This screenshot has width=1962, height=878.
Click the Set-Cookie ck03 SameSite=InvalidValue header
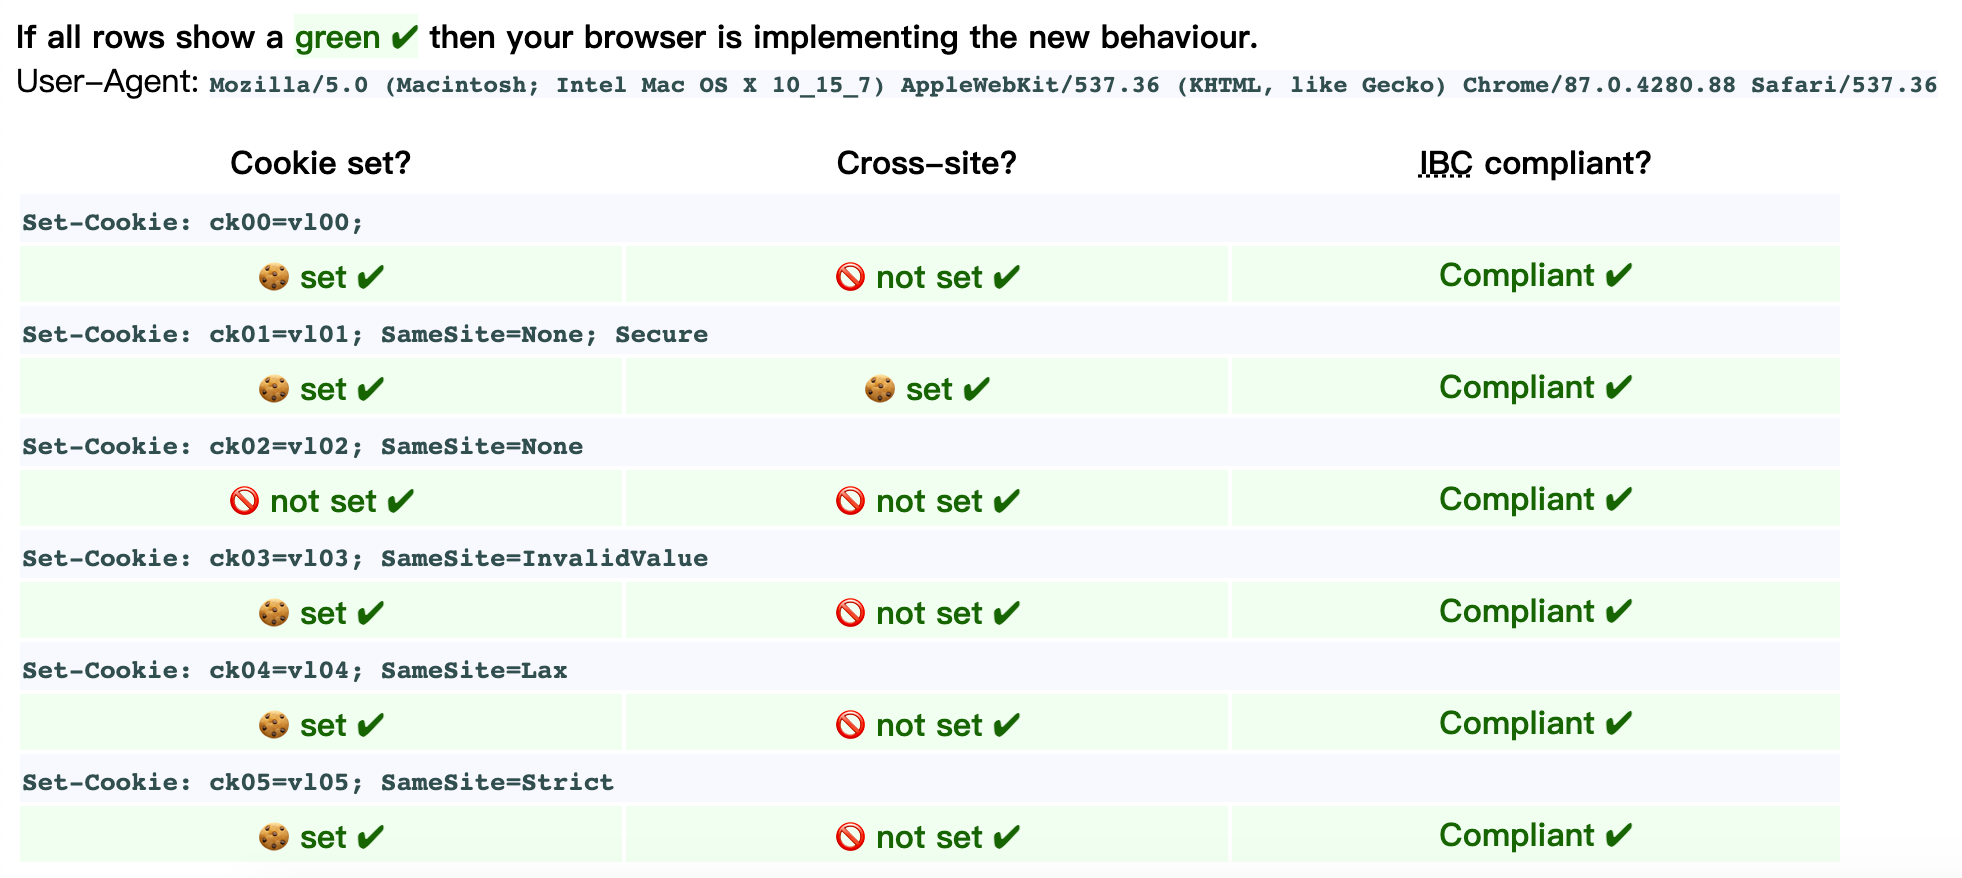pyautogui.click(x=365, y=558)
